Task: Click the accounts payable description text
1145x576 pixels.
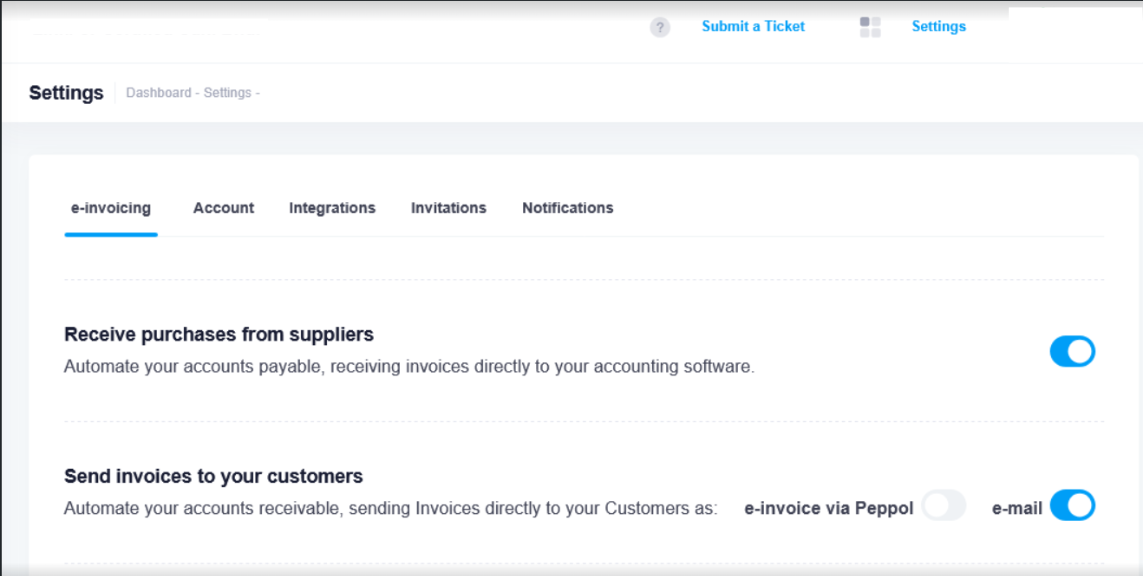Action: (409, 367)
